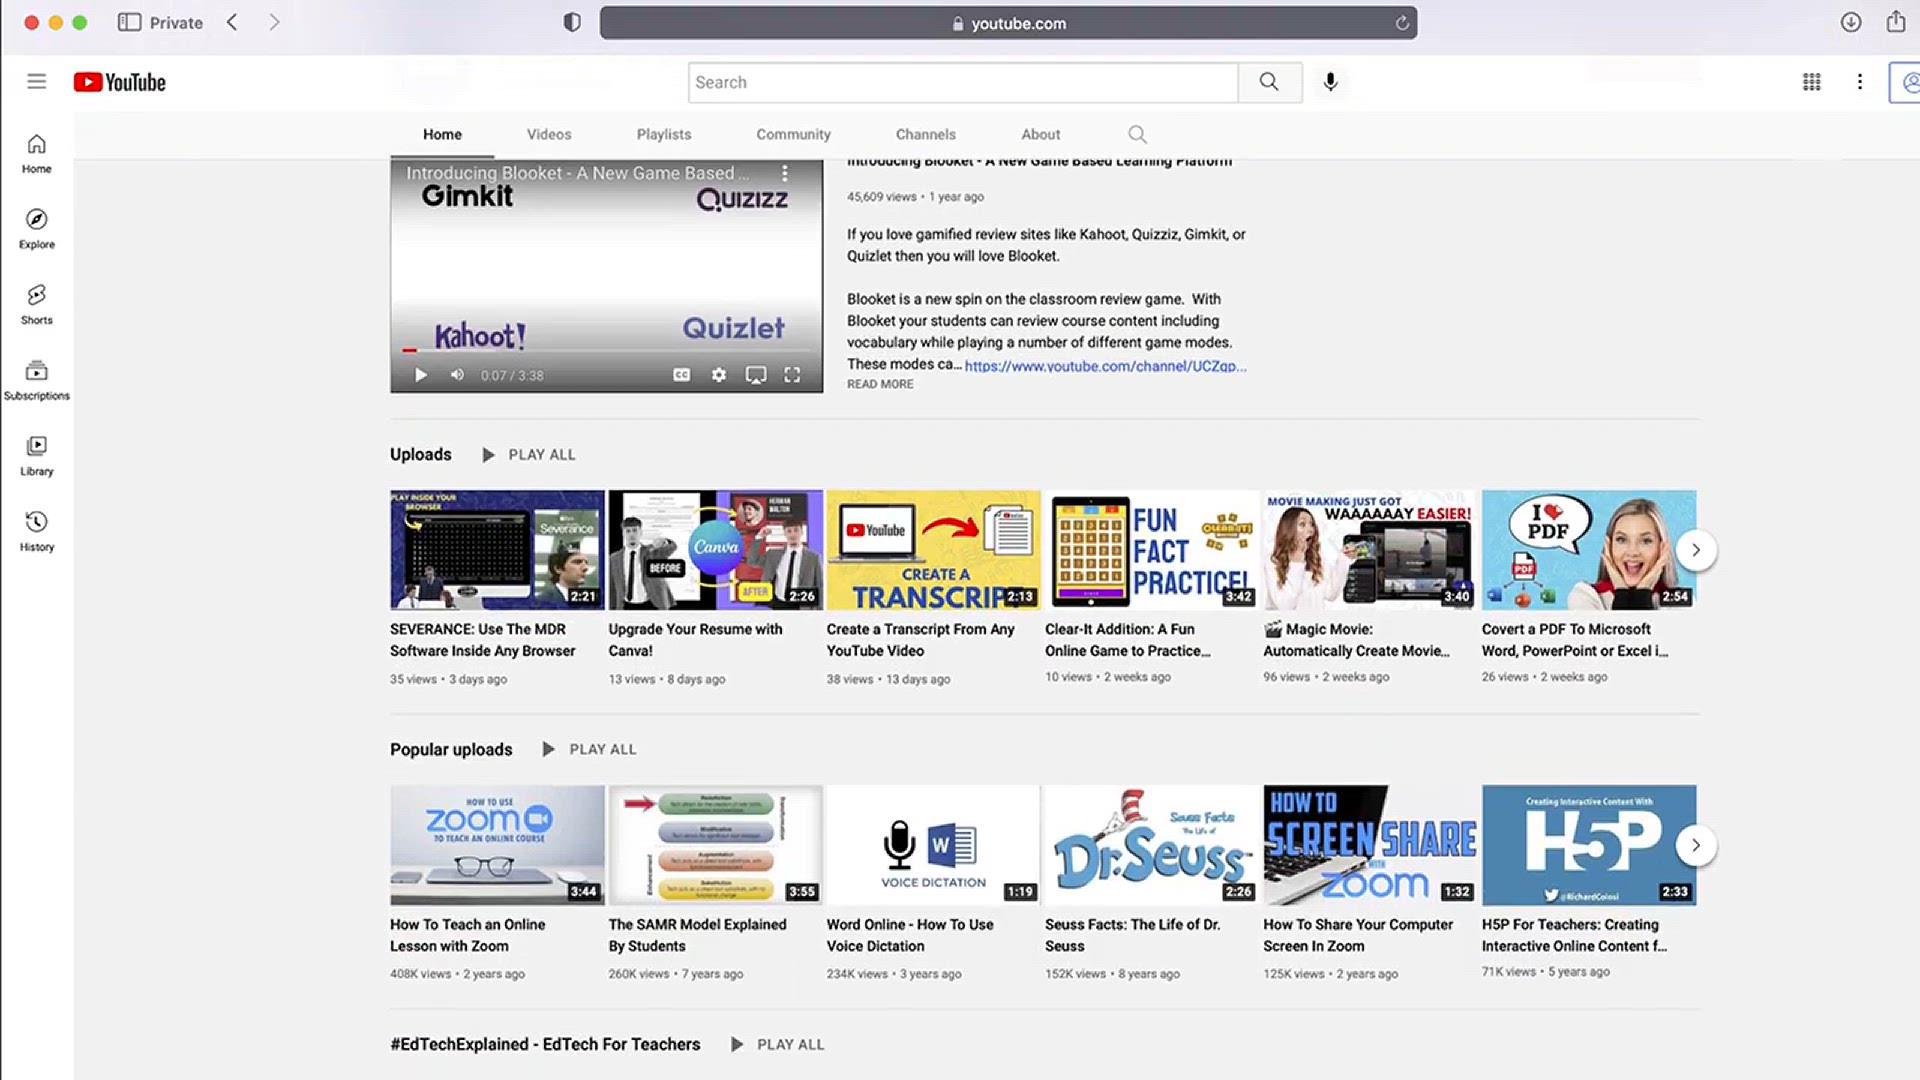1920x1080 pixels.
Task: Open Upgrade Your Resume with Canva thumbnail
Action: (x=716, y=549)
